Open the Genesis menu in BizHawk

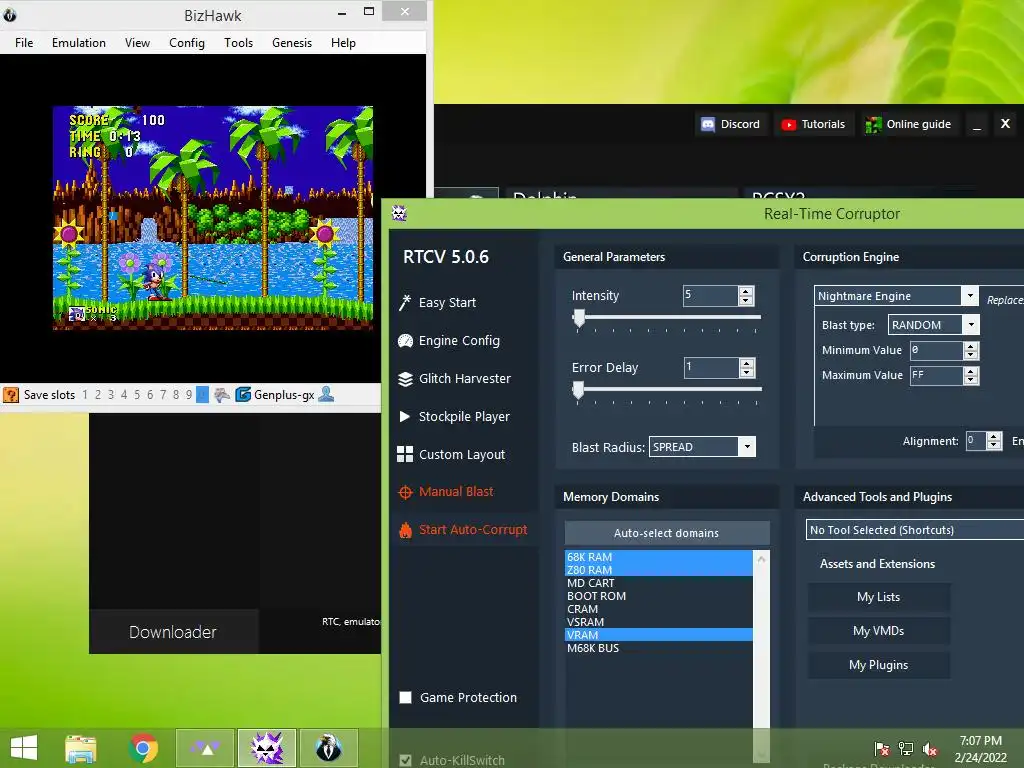point(292,42)
